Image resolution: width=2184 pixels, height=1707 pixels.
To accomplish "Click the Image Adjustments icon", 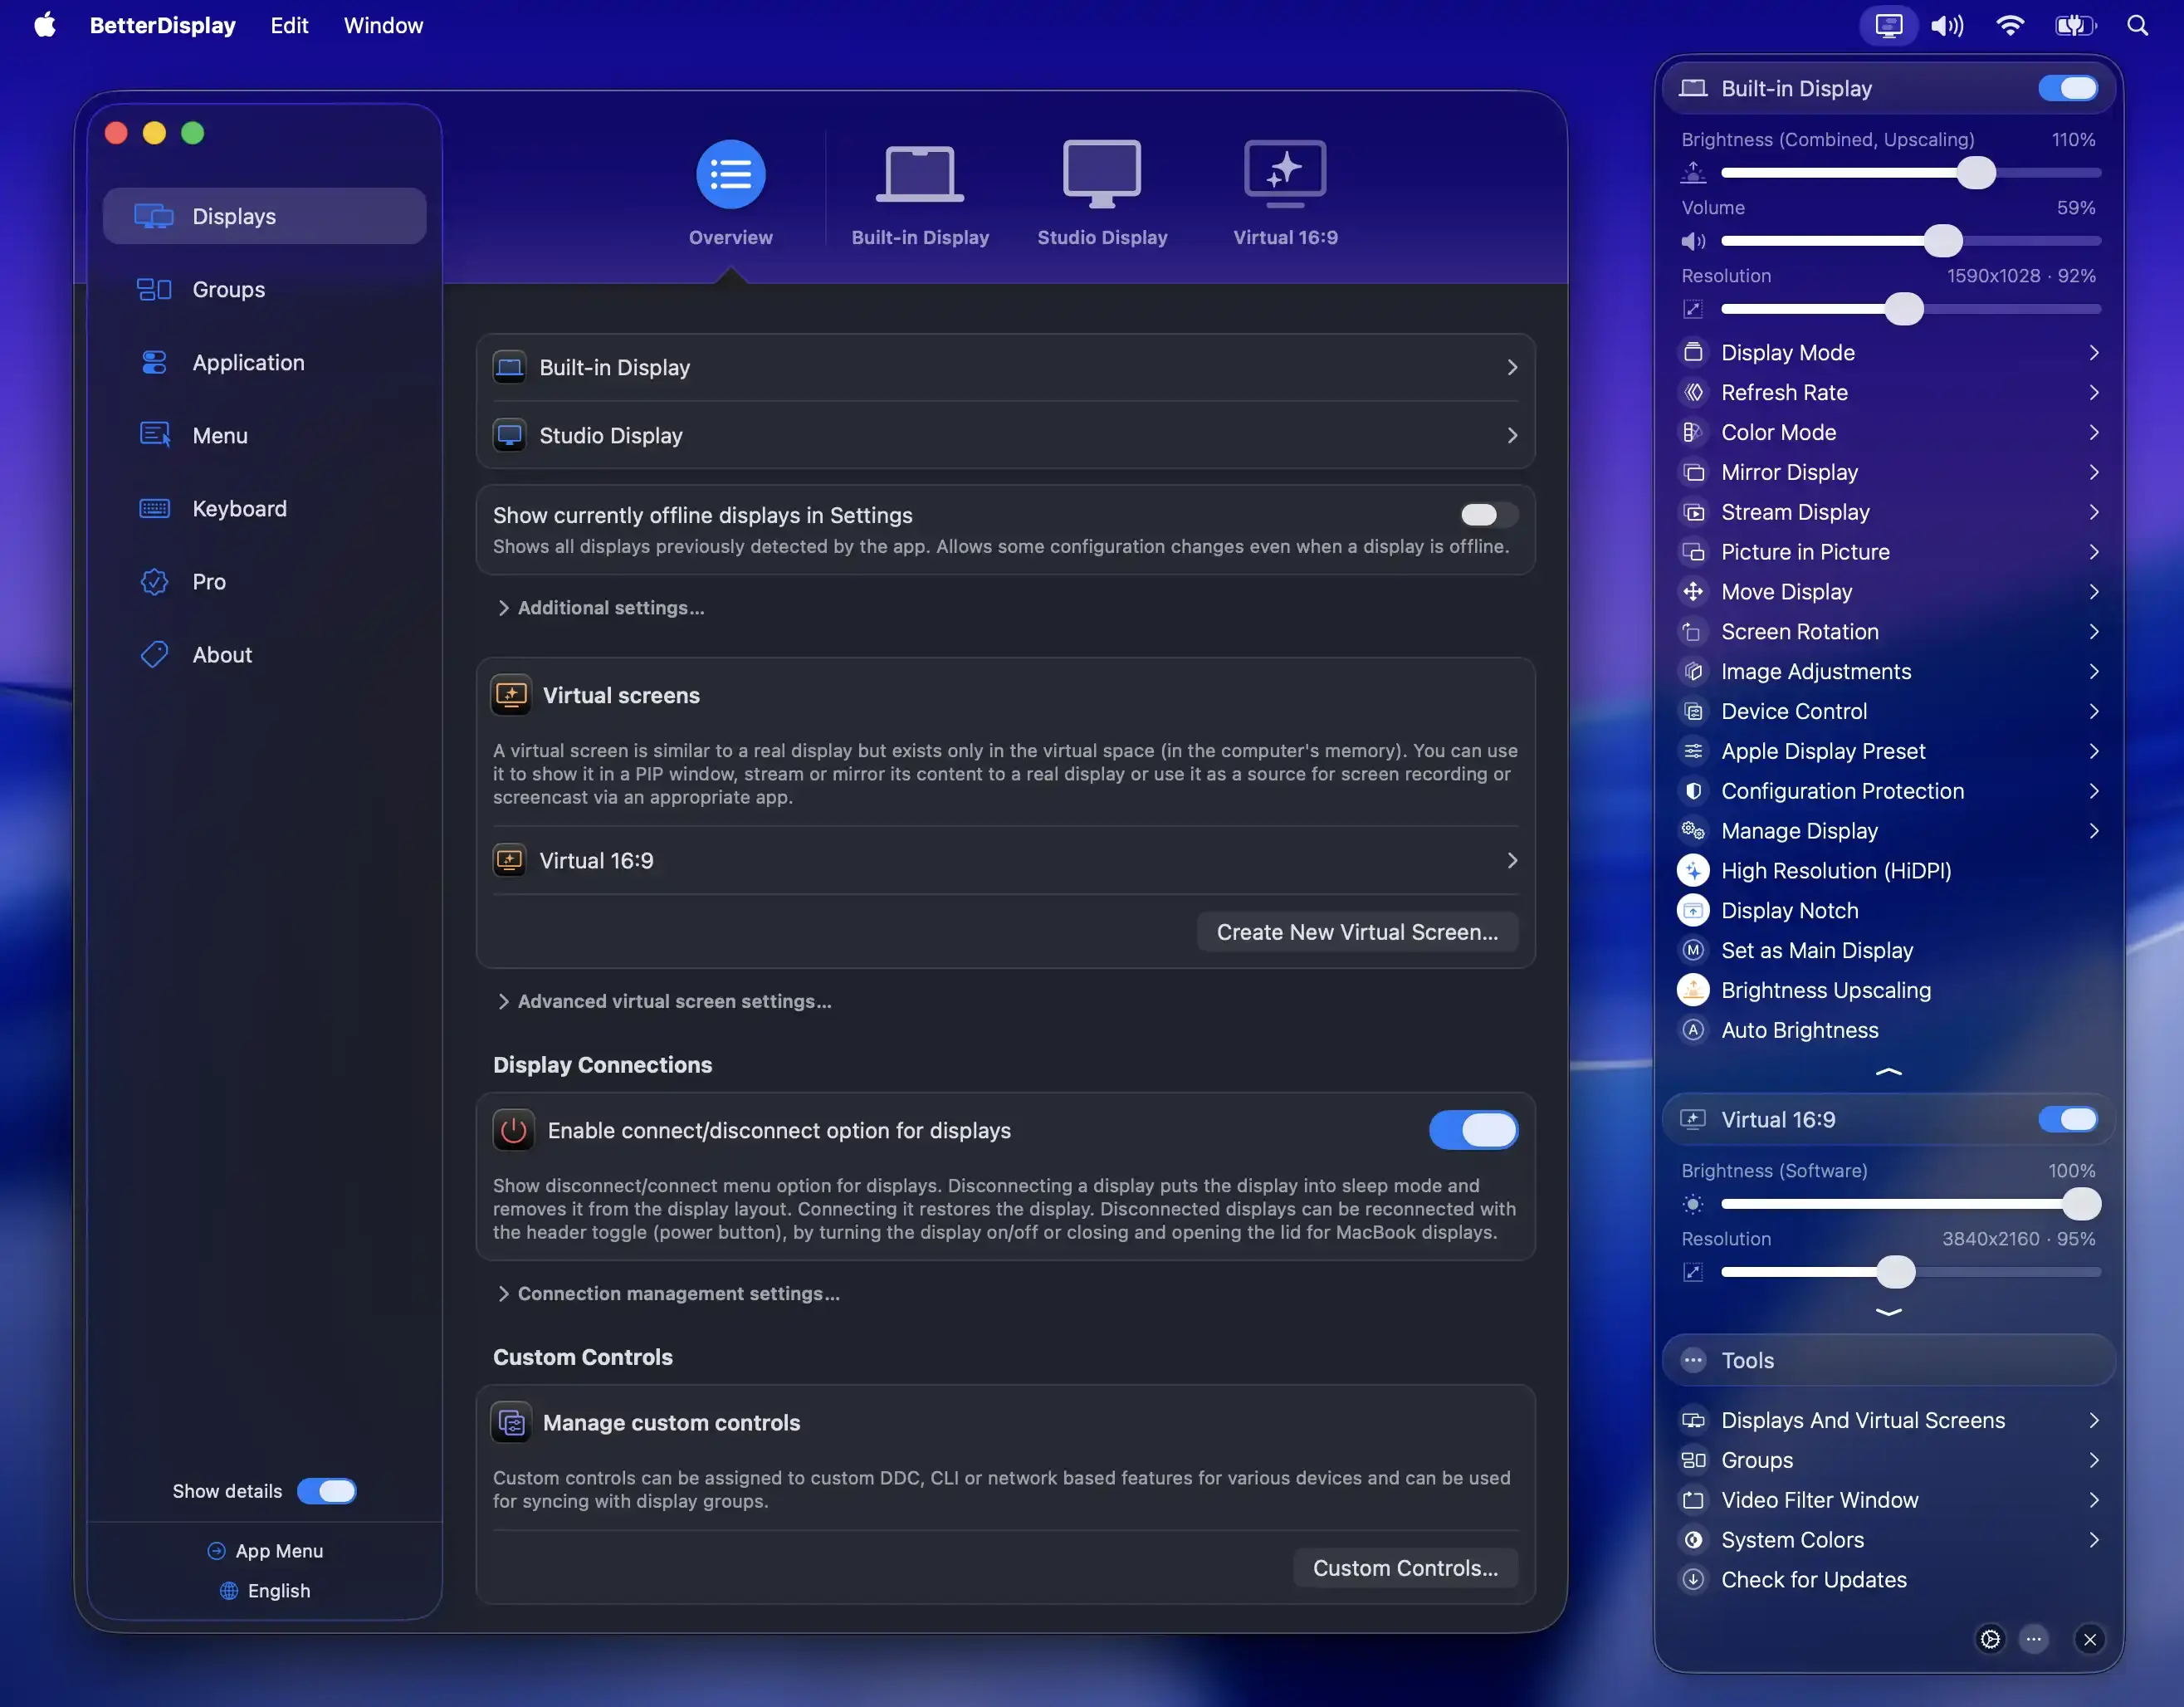I will pos(1692,671).
